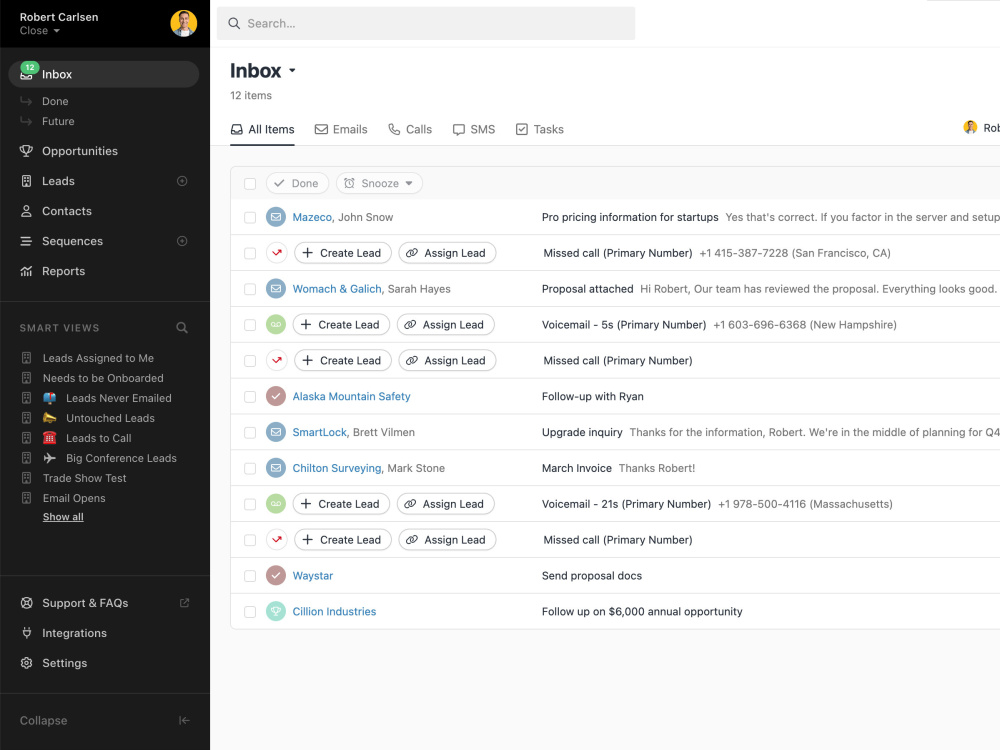The width and height of the screenshot is (1000, 750).
Task: Select the checkbox on the Alaska Mountain Safety row
Action: (250, 397)
